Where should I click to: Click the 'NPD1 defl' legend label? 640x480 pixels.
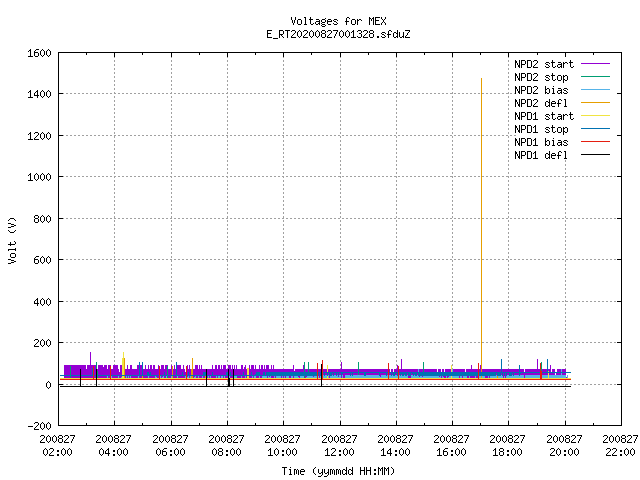click(x=541, y=156)
